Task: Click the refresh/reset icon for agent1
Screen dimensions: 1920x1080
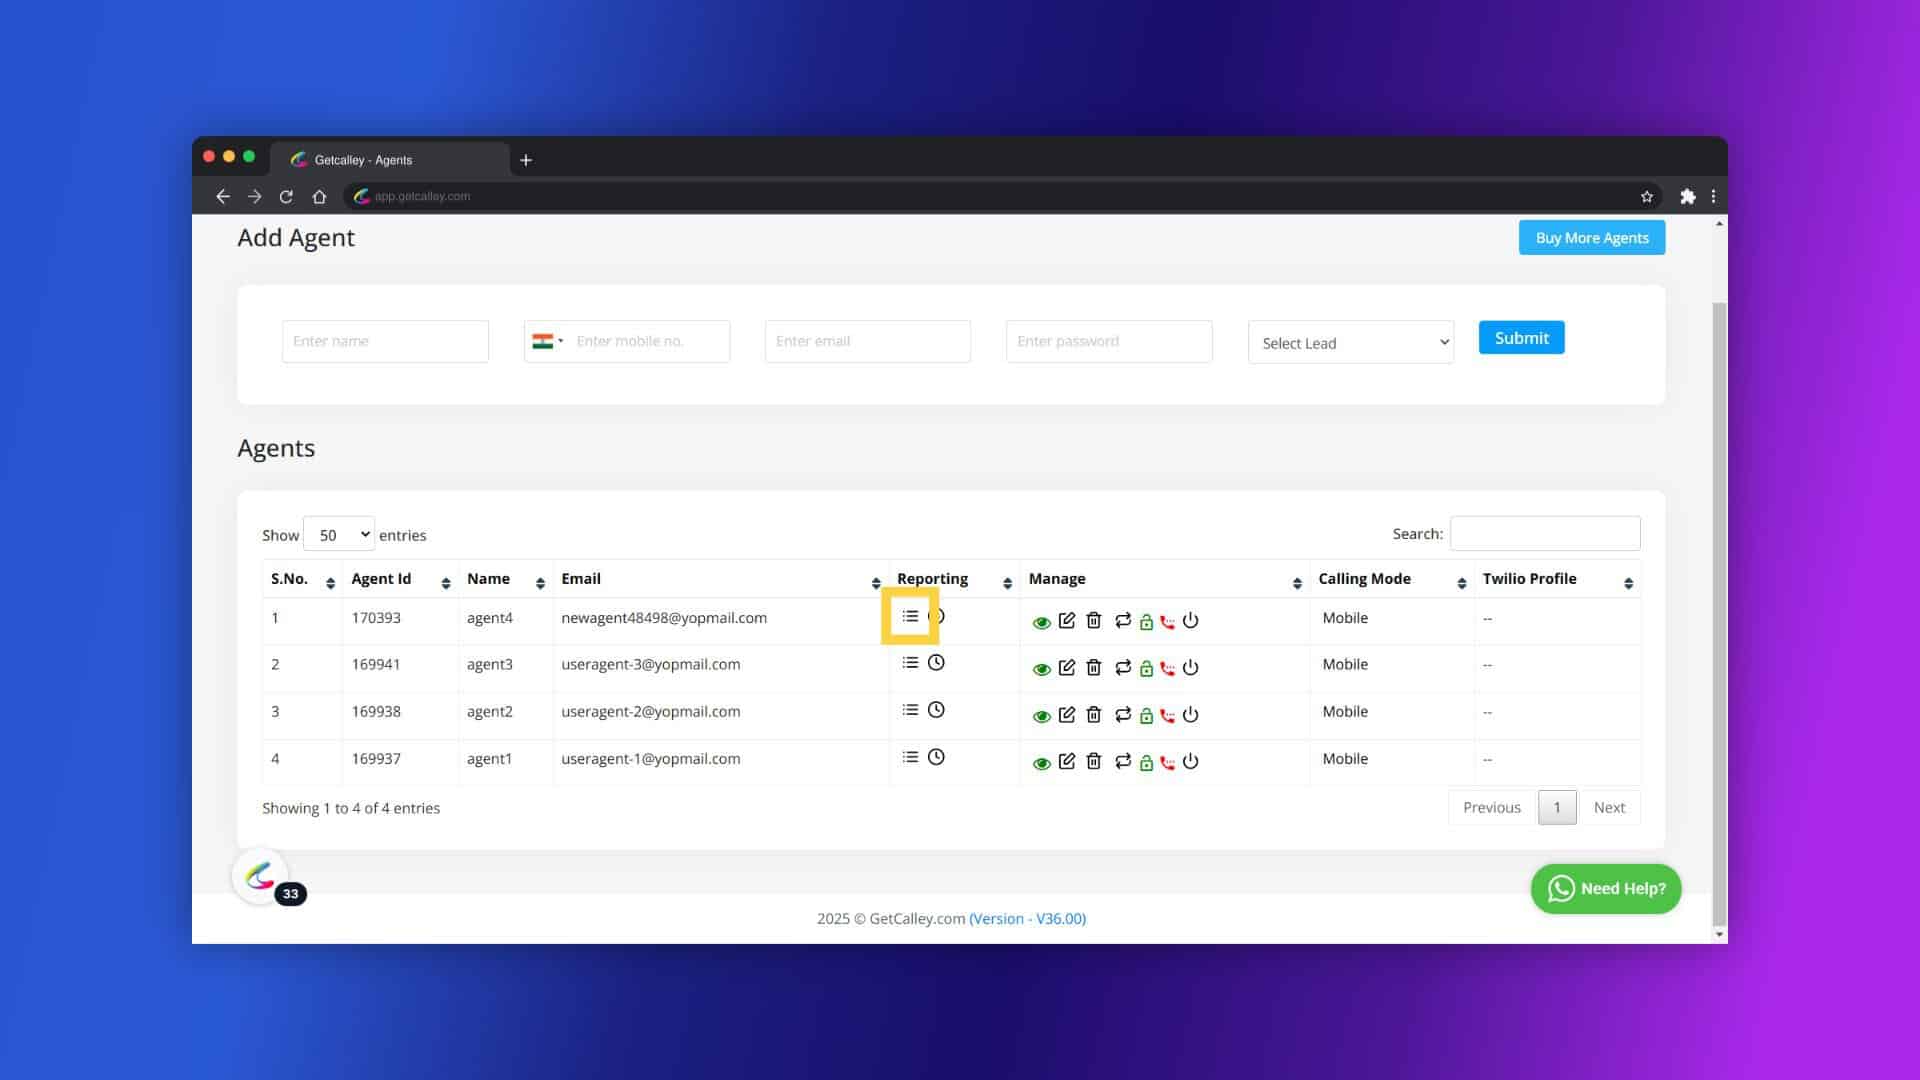Action: point(1122,761)
